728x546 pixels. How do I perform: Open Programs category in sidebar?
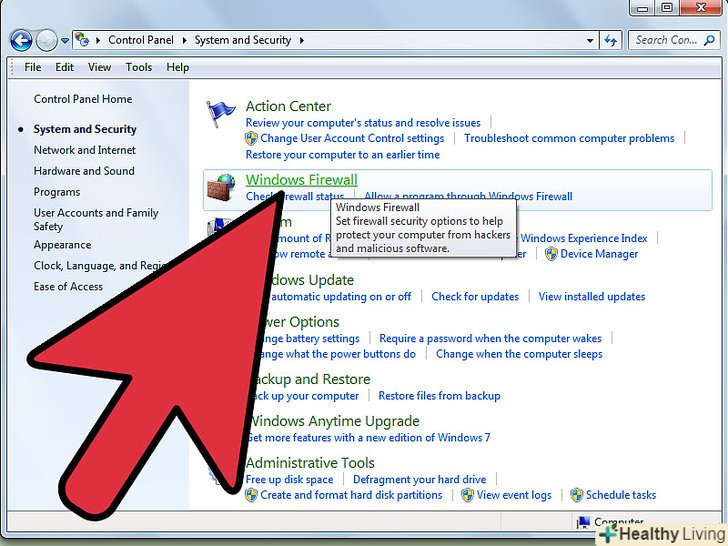57,192
